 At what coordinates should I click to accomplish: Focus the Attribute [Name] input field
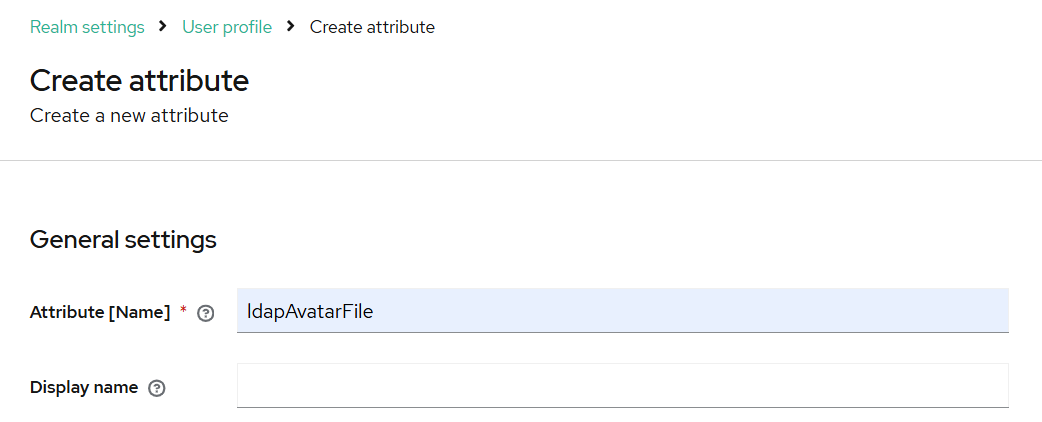click(x=622, y=311)
